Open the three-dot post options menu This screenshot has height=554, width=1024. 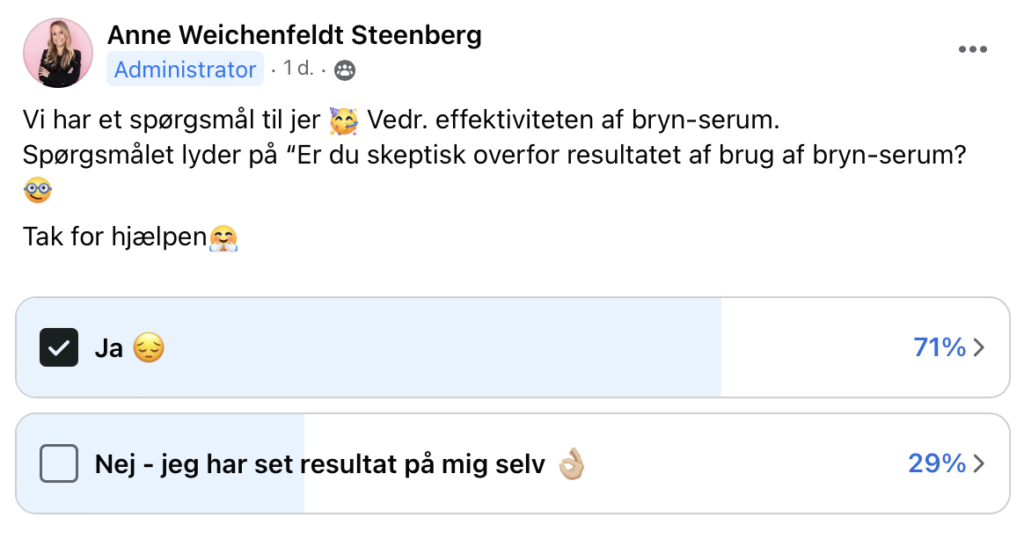pyautogui.click(x=972, y=50)
